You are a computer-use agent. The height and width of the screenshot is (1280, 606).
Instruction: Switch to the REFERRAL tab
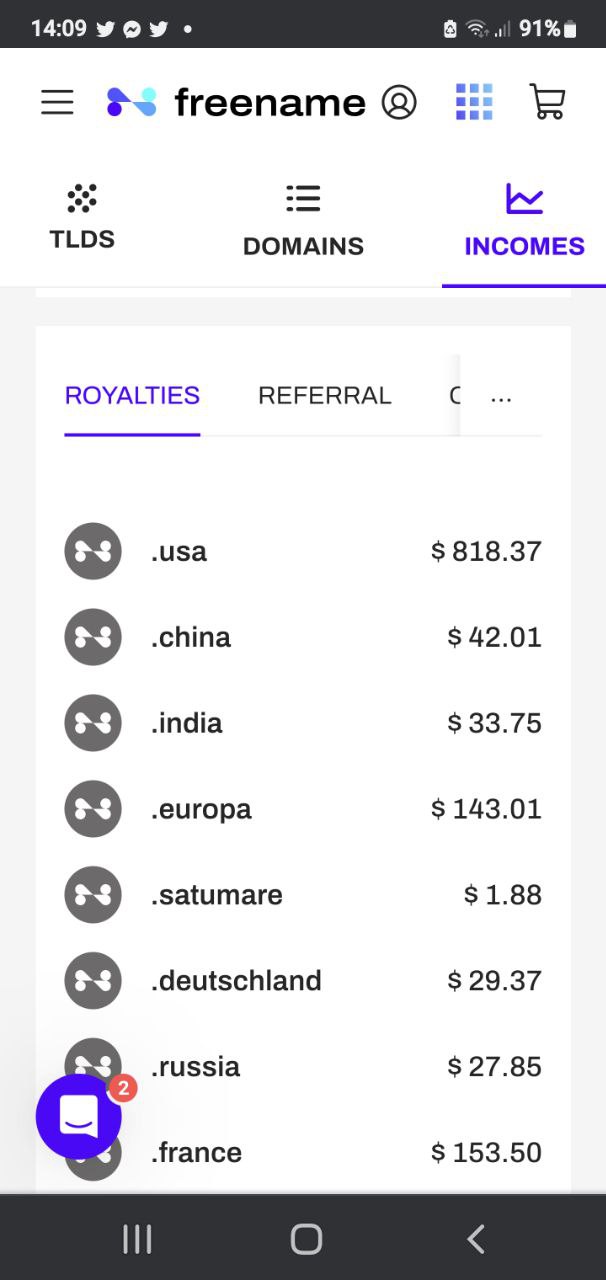325,396
